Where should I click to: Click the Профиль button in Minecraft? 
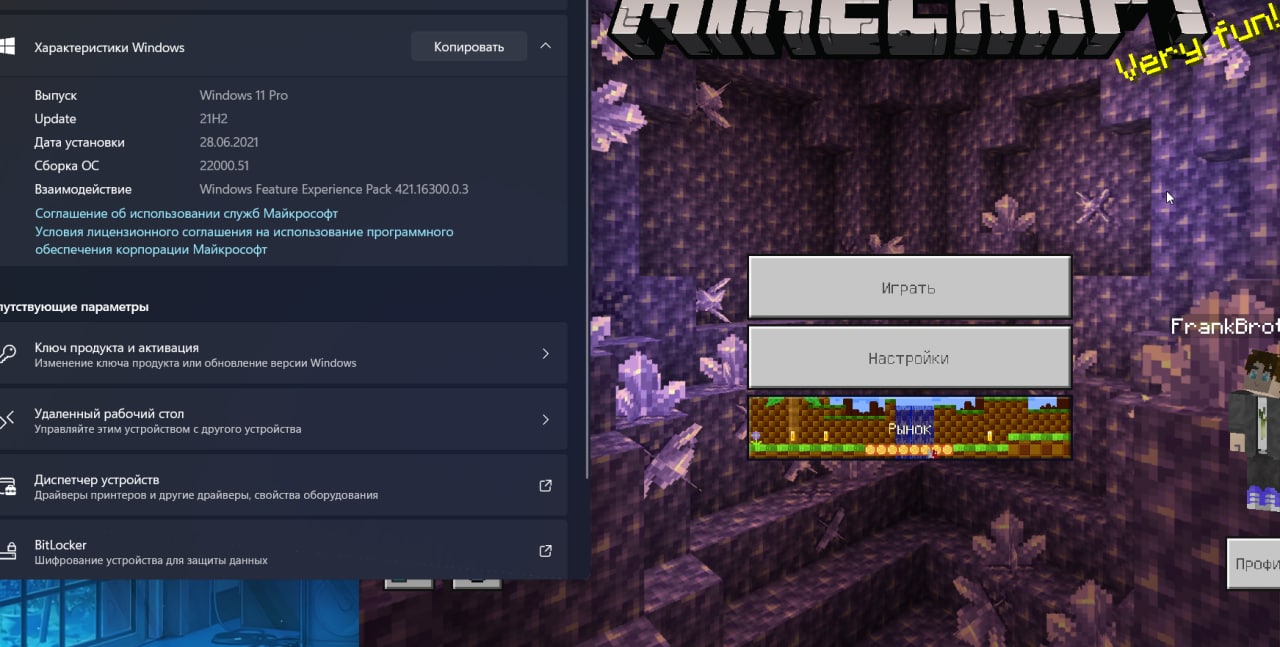click(1254, 564)
